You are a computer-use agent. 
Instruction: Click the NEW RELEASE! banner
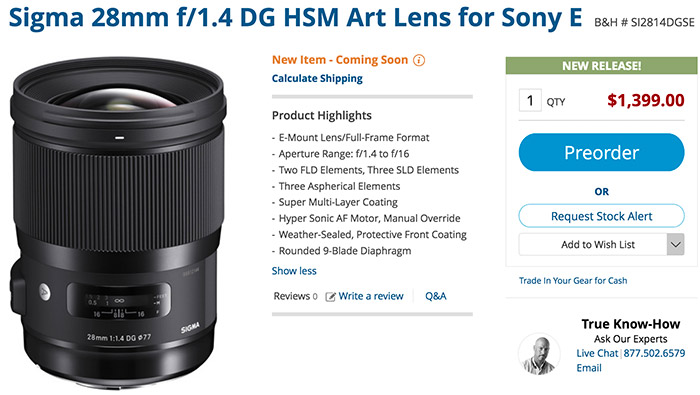pos(601,66)
